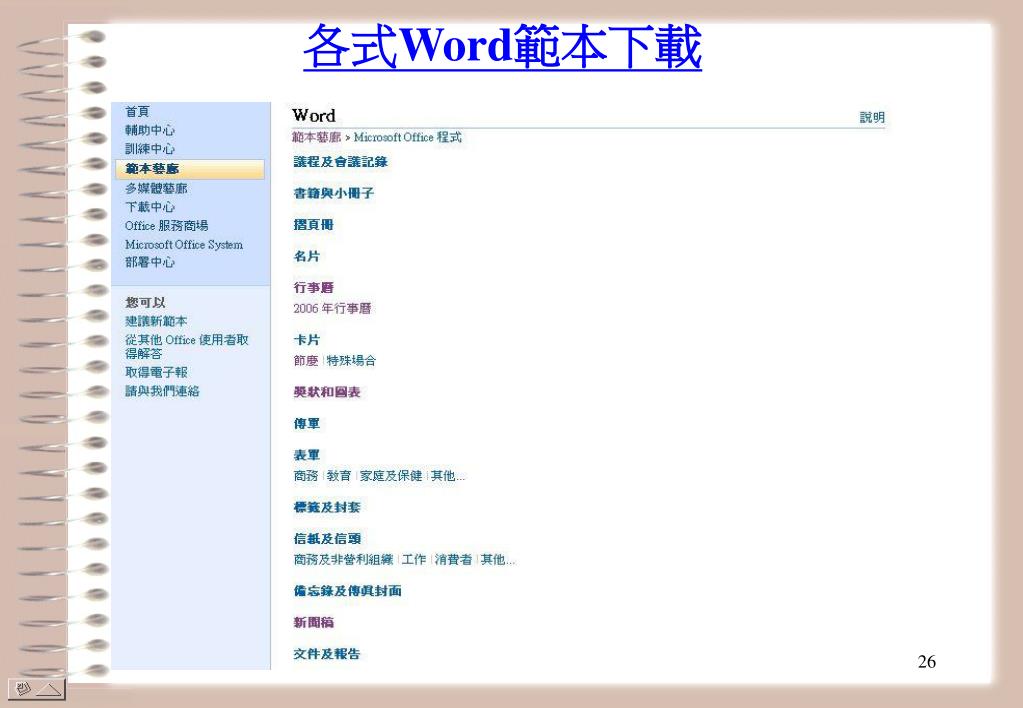1023x708 pixels.
Task: Click 從其他 Office 使用者取得解答 link
Action: click(187, 346)
